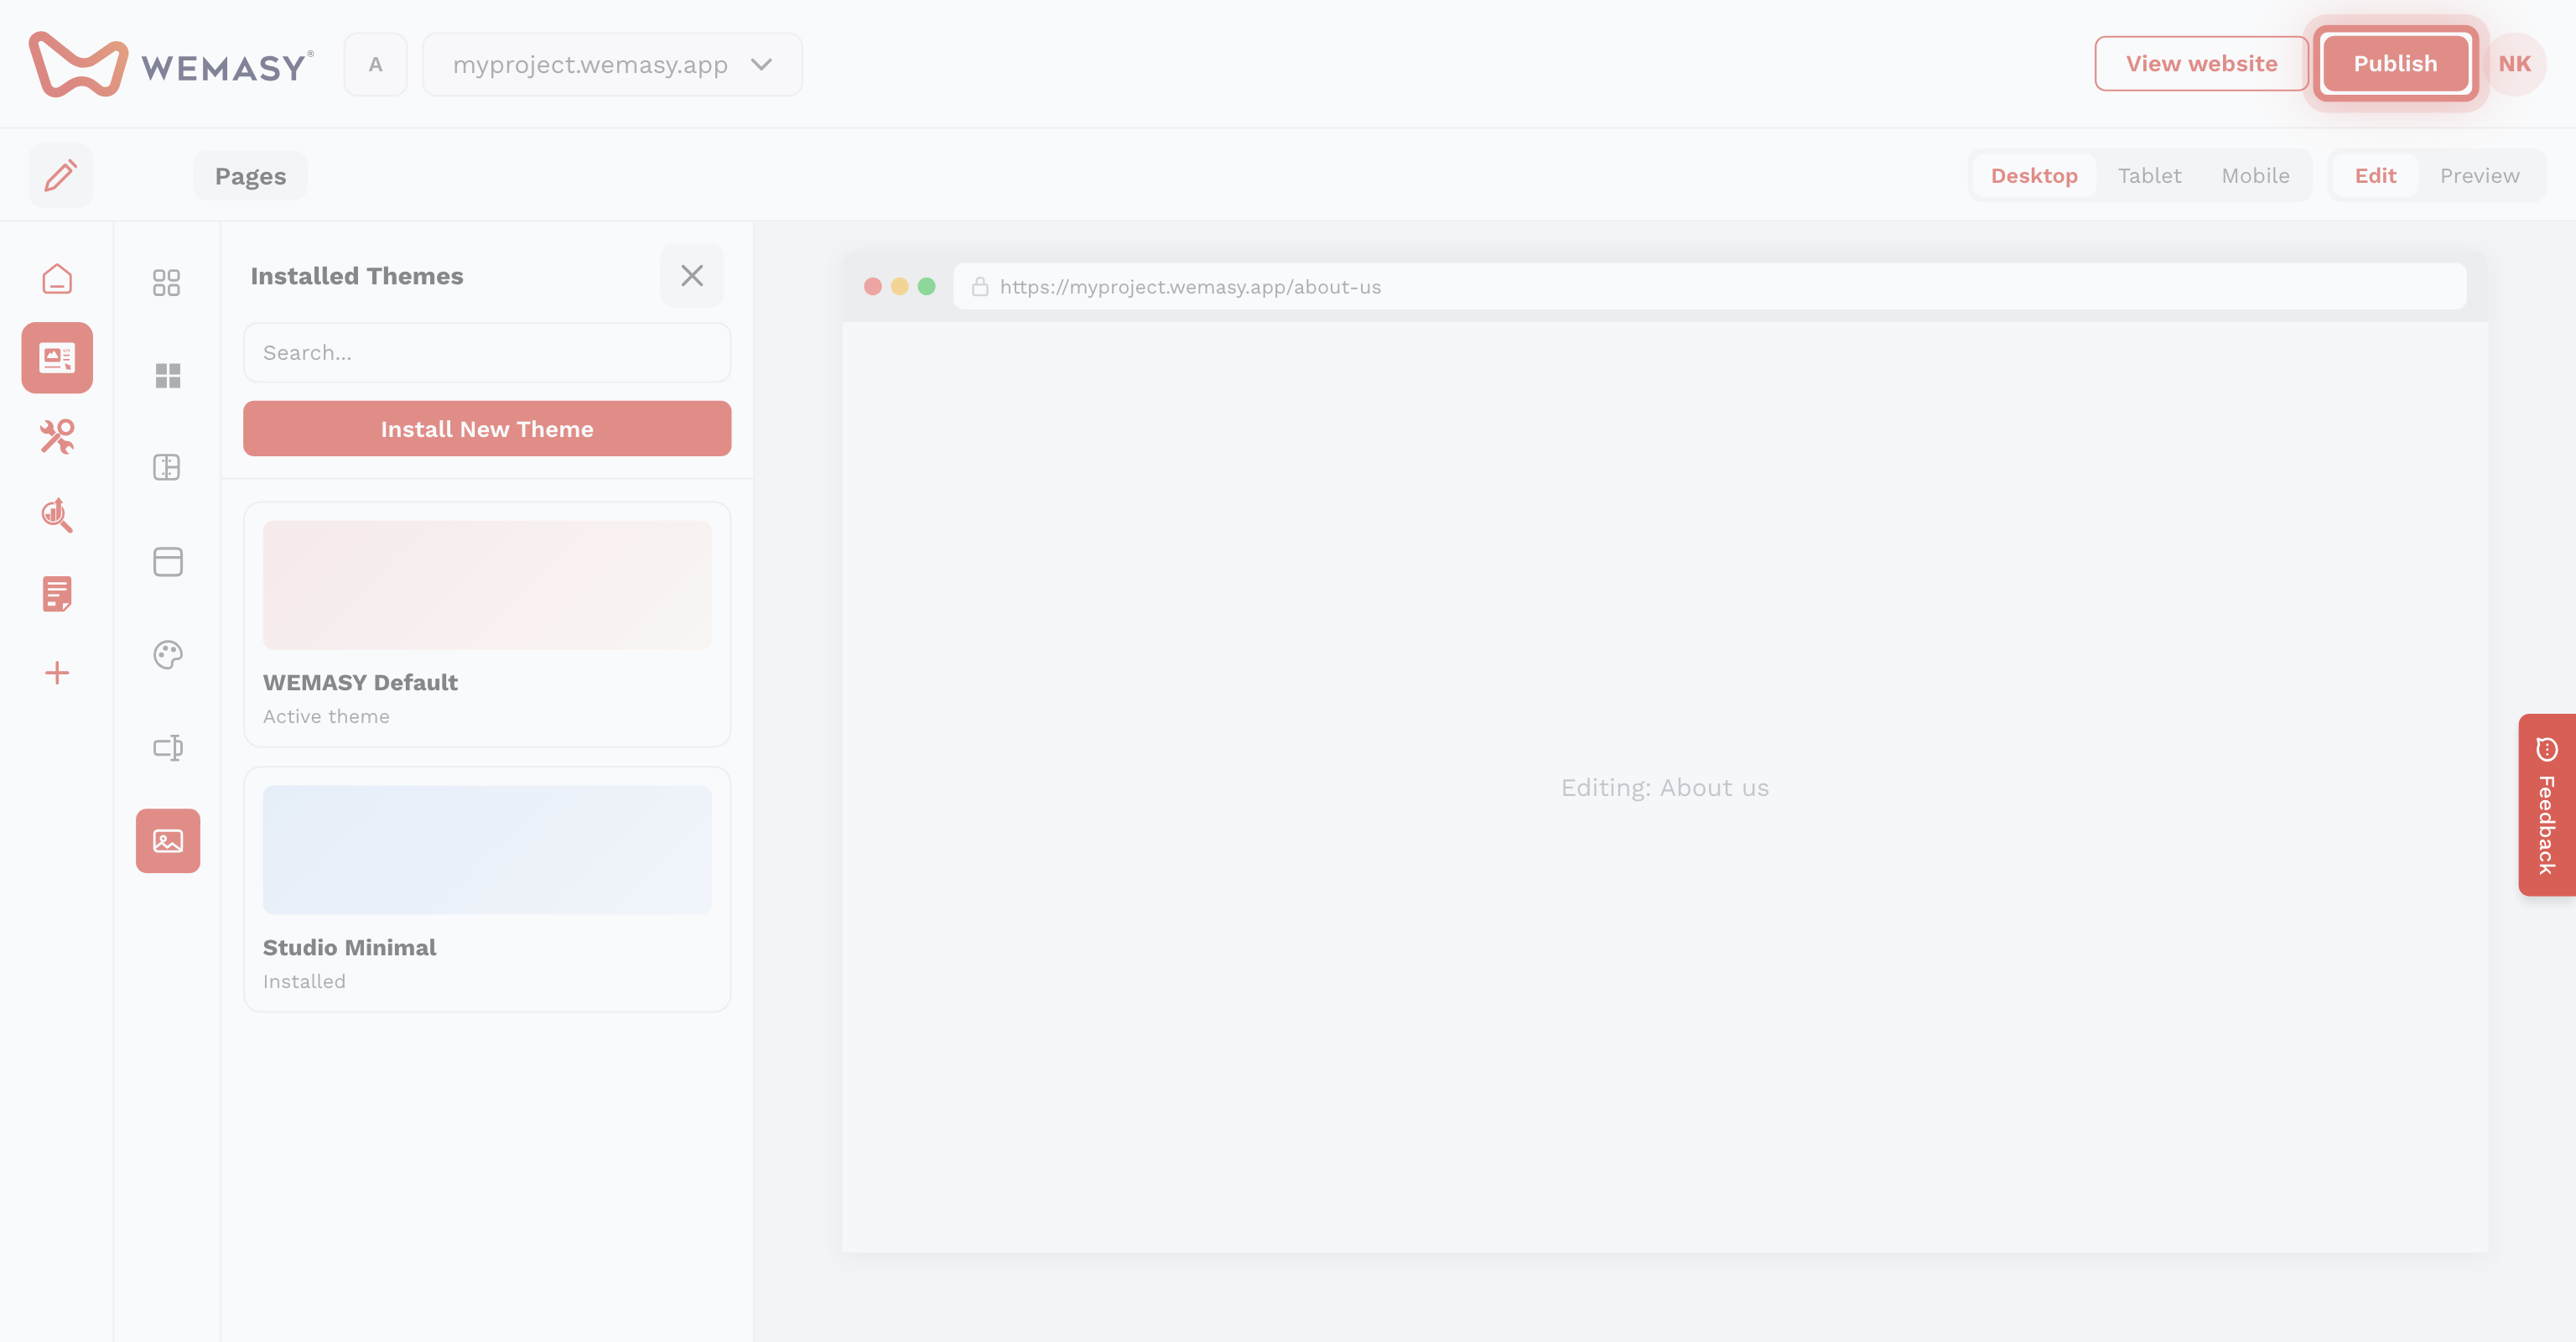Screen dimensions: 2576x1342
Task: Click the A language button
Action: pos(375,64)
